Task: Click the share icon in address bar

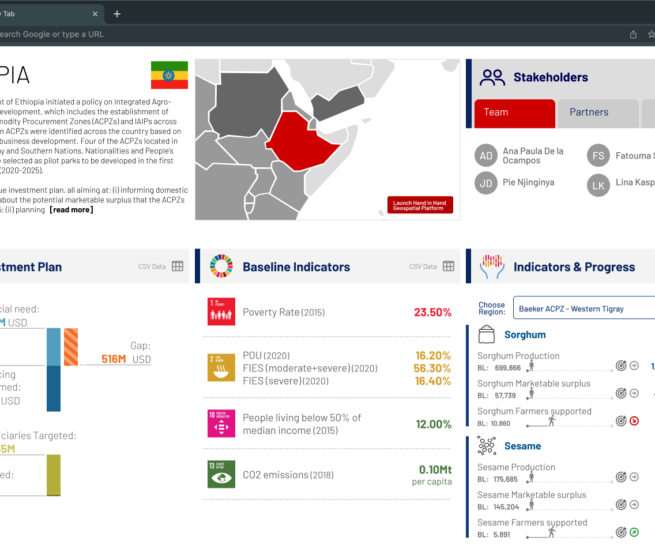Action: click(632, 34)
